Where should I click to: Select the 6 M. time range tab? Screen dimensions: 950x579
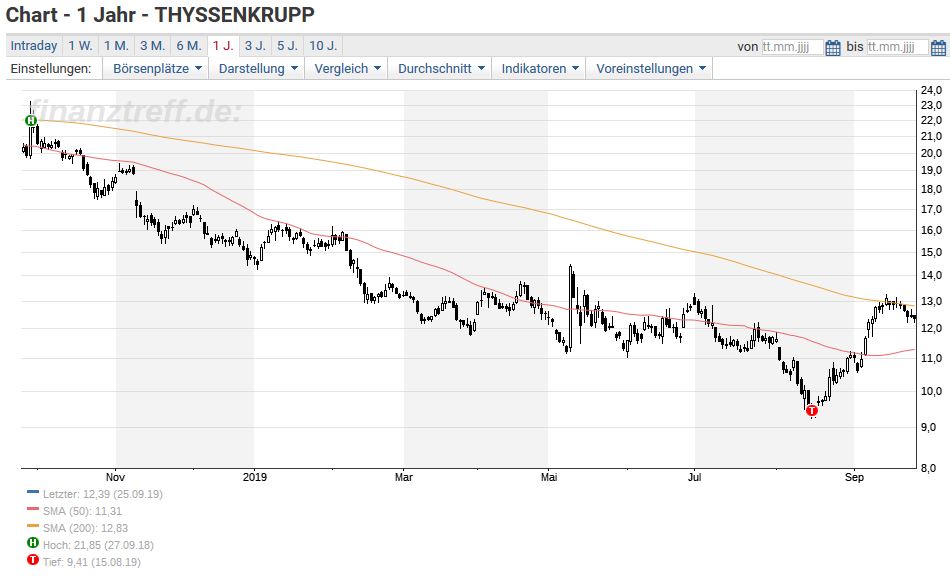(189, 46)
